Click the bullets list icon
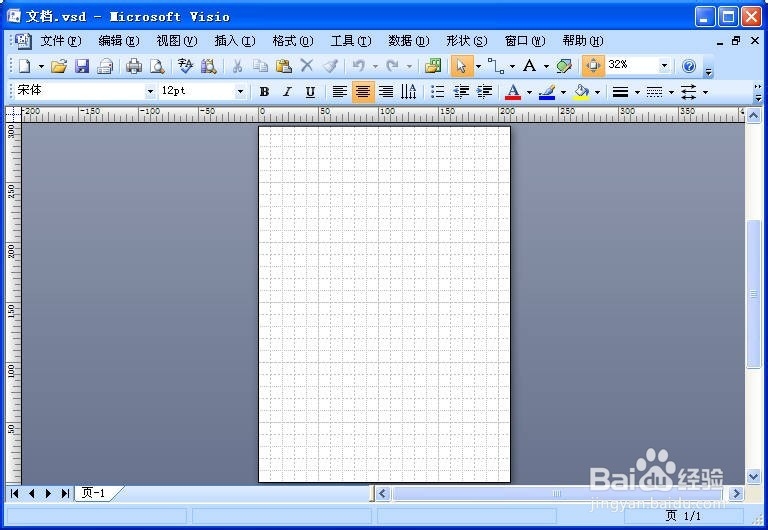The height and width of the screenshot is (530, 768). (437, 92)
